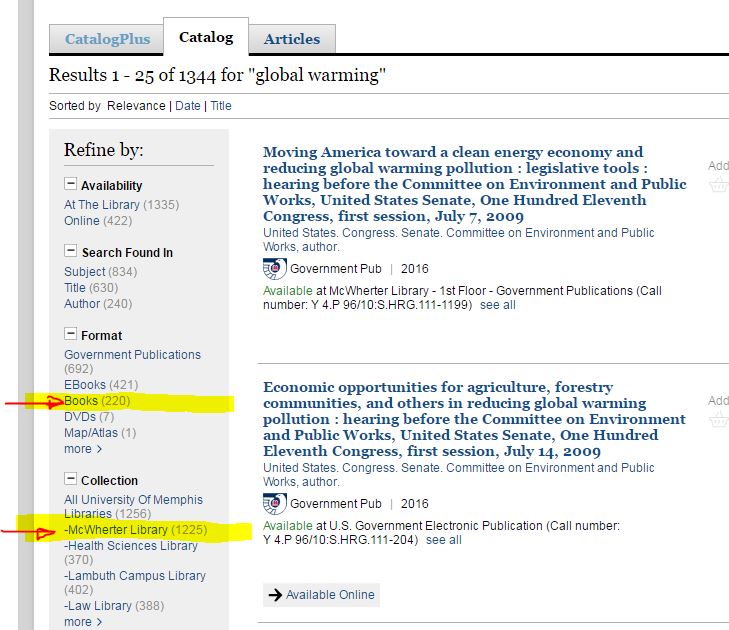Click the arrow icon in Available Online

tap(275, 595)
